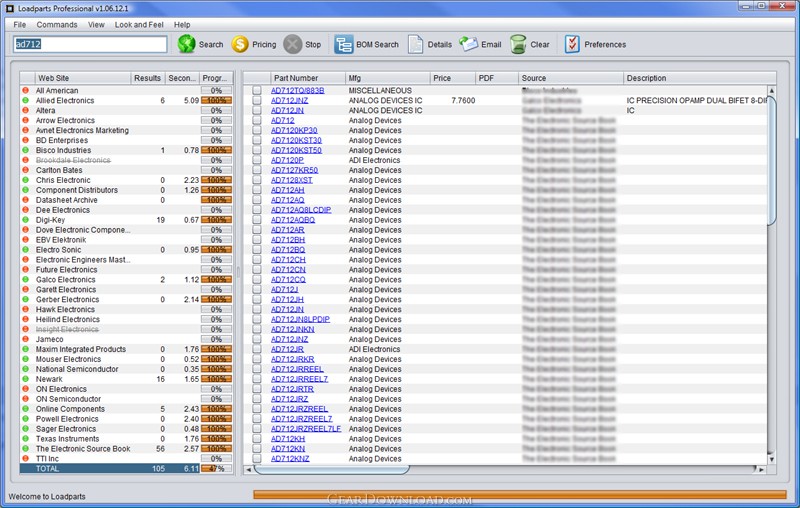Click green status dot for Mouser Electronics
Viewport: 800px width, 508px height.
pos(26,359)
